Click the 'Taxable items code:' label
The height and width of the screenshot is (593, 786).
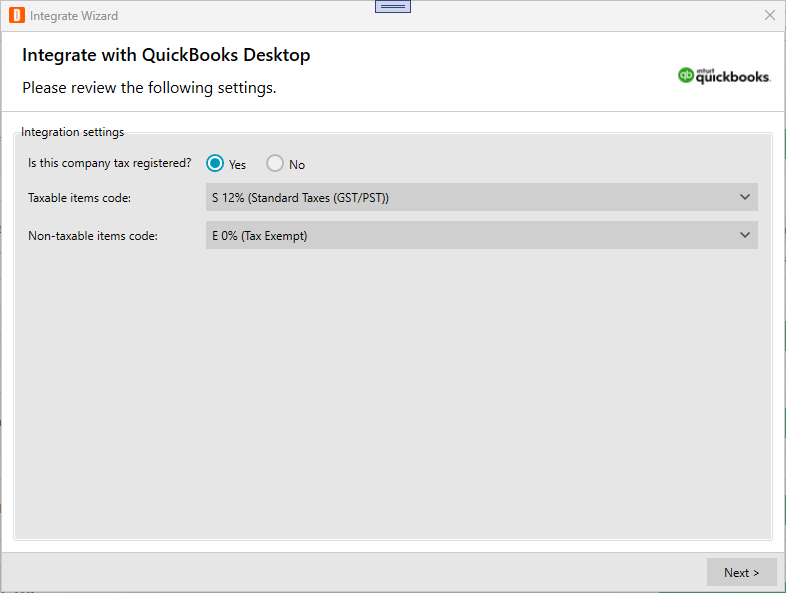pyautogui.click(x=79, y=198)
